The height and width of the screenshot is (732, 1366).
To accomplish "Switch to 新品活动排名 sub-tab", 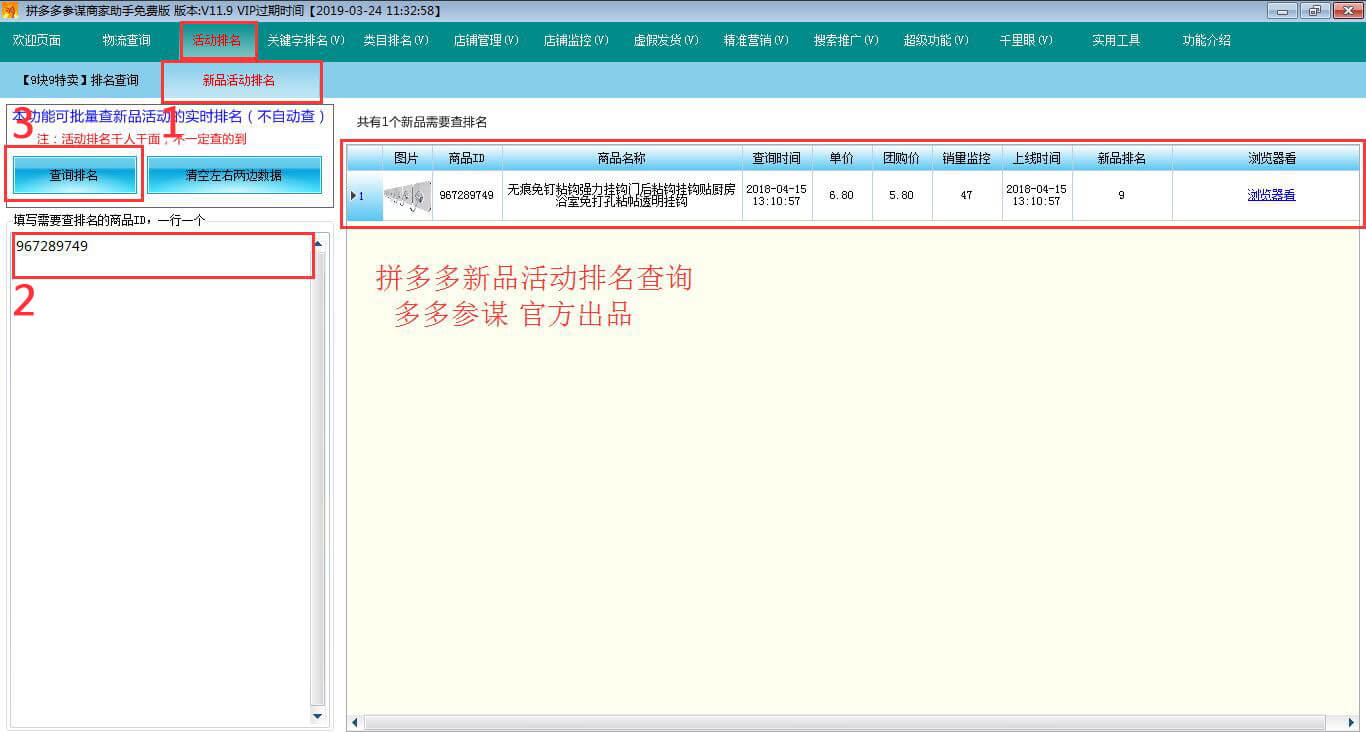I will point(239,80).
